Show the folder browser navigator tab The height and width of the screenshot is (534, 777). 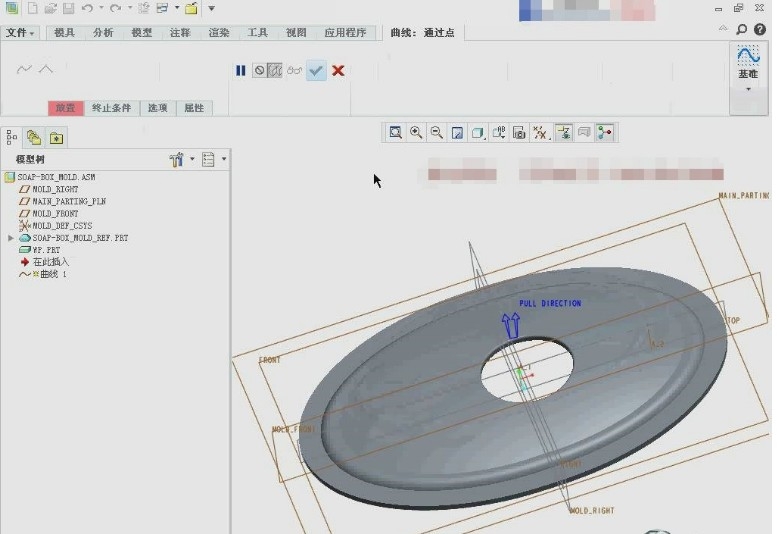(34, 137)
